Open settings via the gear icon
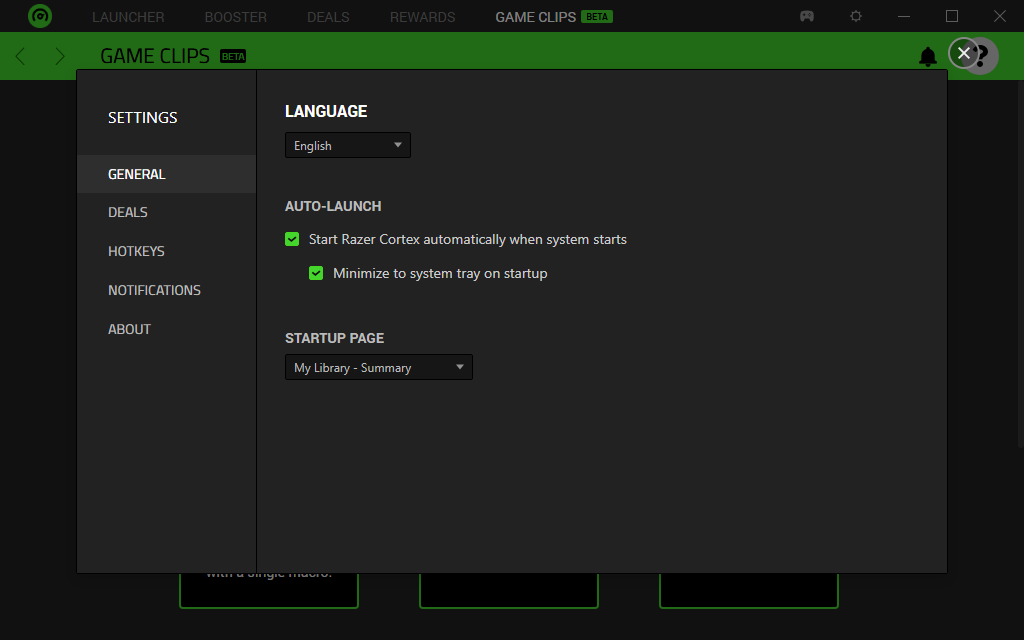Image resolution: width=1024 pixels, height=640 pixels. (856, 17)
